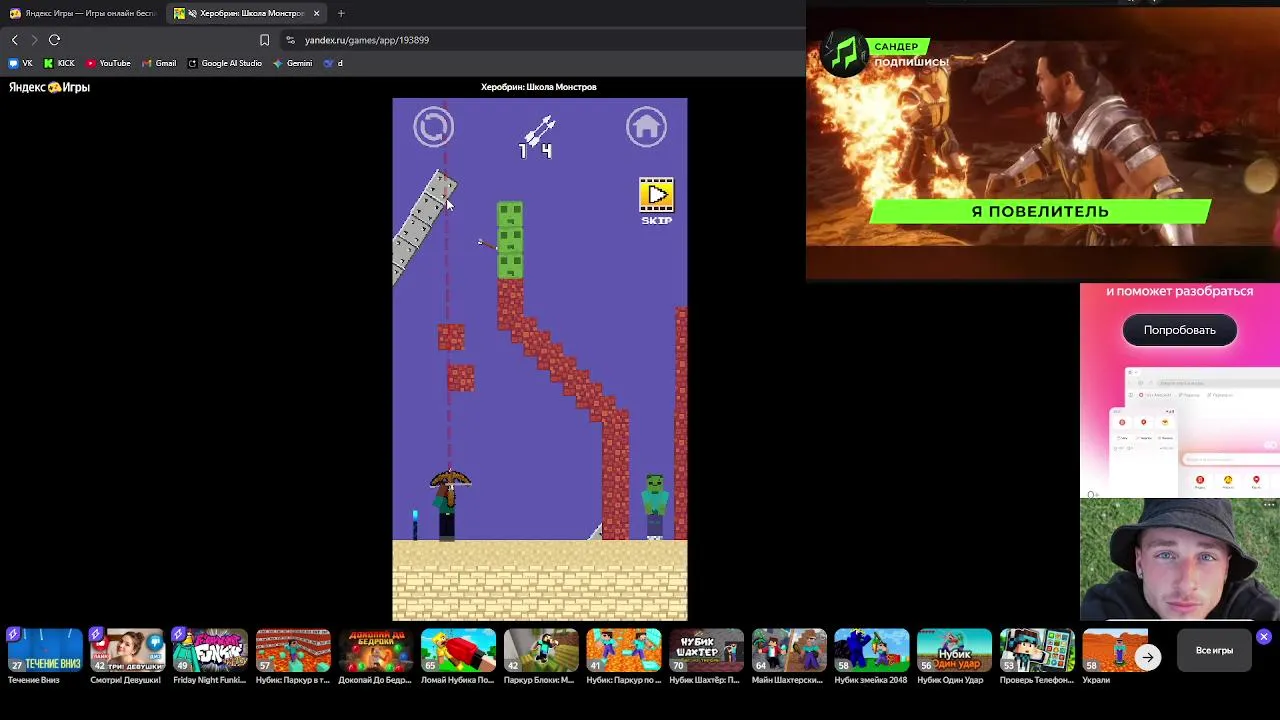Viewport: 1280px width, 720px height.
Task: Open YouTube bookmark
Action: pos(108,63)
